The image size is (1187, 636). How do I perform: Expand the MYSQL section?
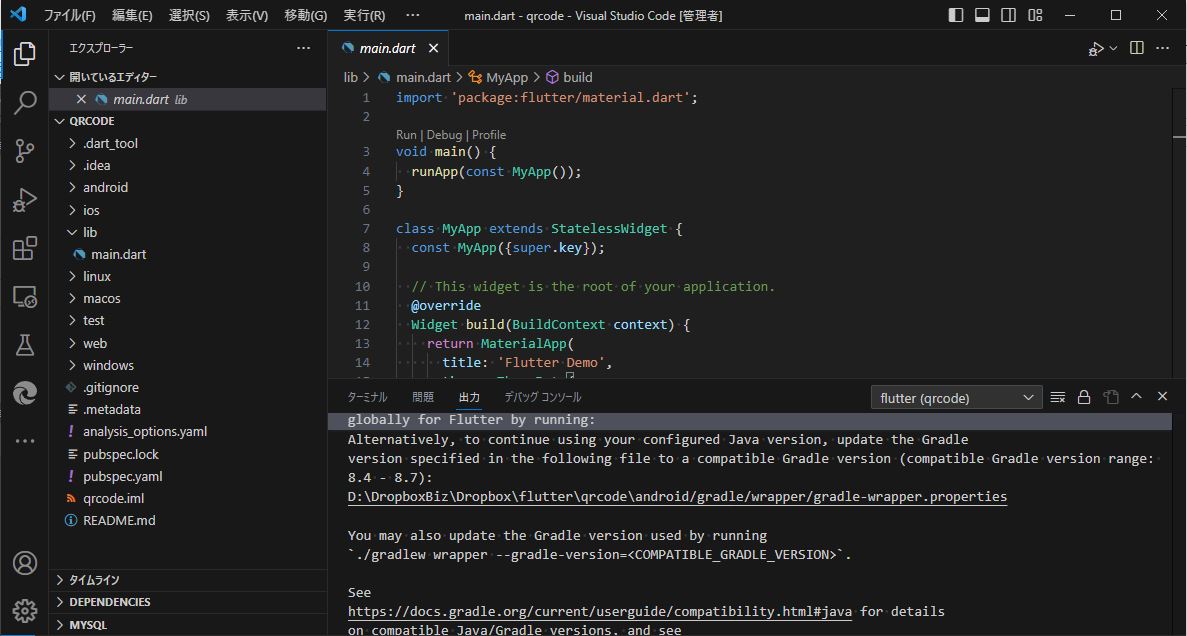pos(188,625)
